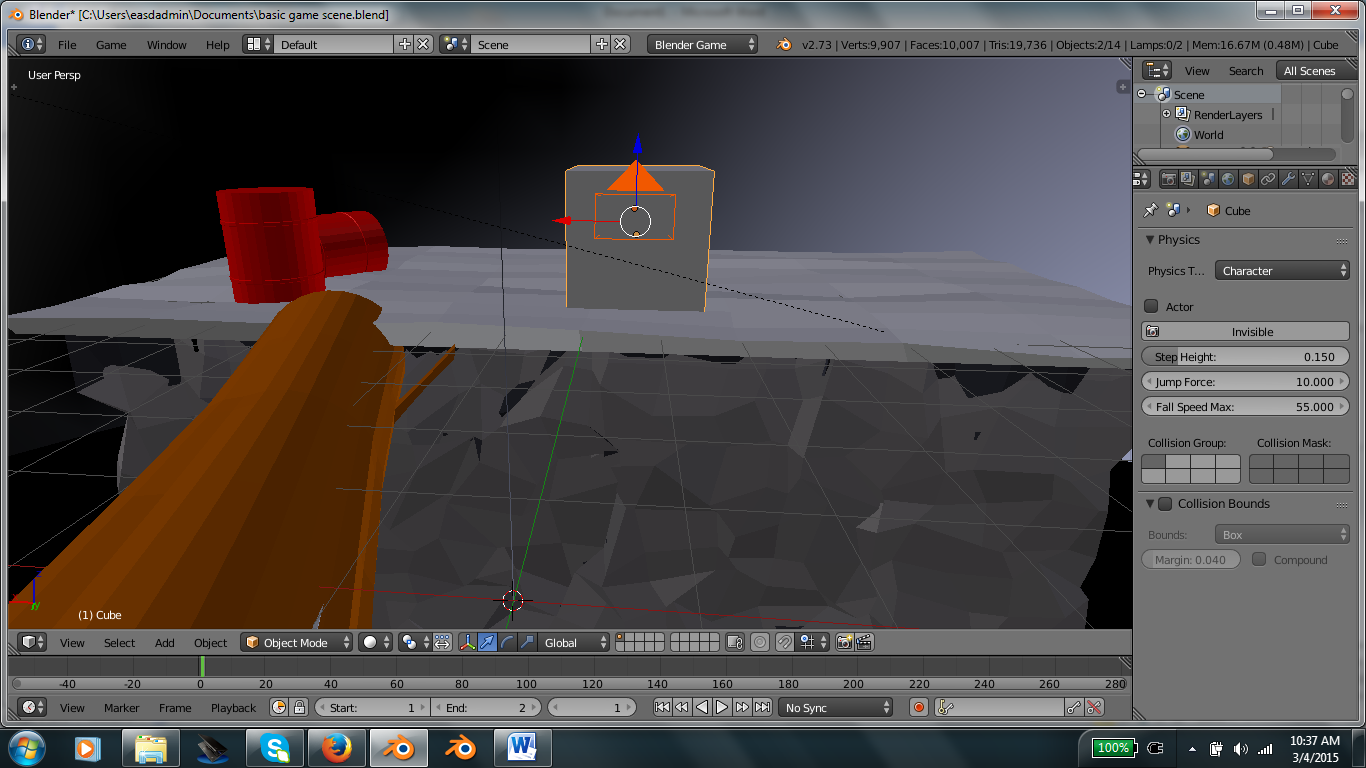The height and width of the screenshot is (768, 1366).
Task: Open the Object properties tab cube icon
Action: (1248, 179)
